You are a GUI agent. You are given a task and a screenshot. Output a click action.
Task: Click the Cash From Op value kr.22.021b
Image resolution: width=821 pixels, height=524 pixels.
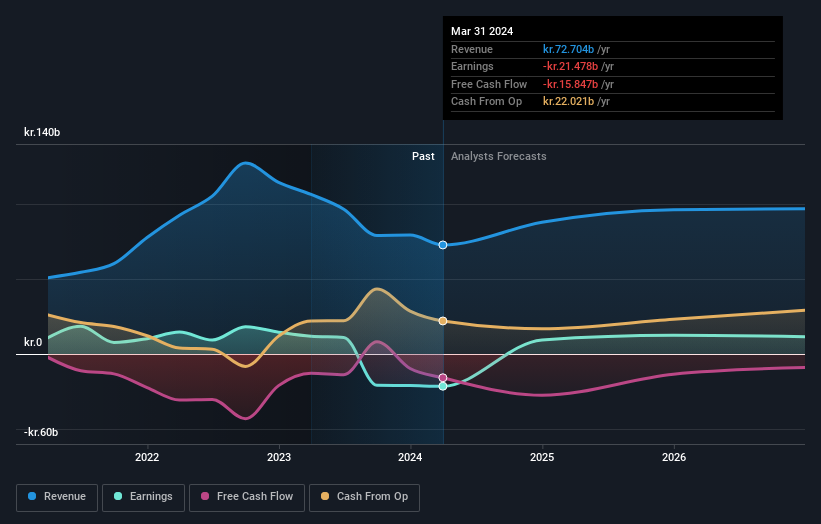[x=568, y=102]
